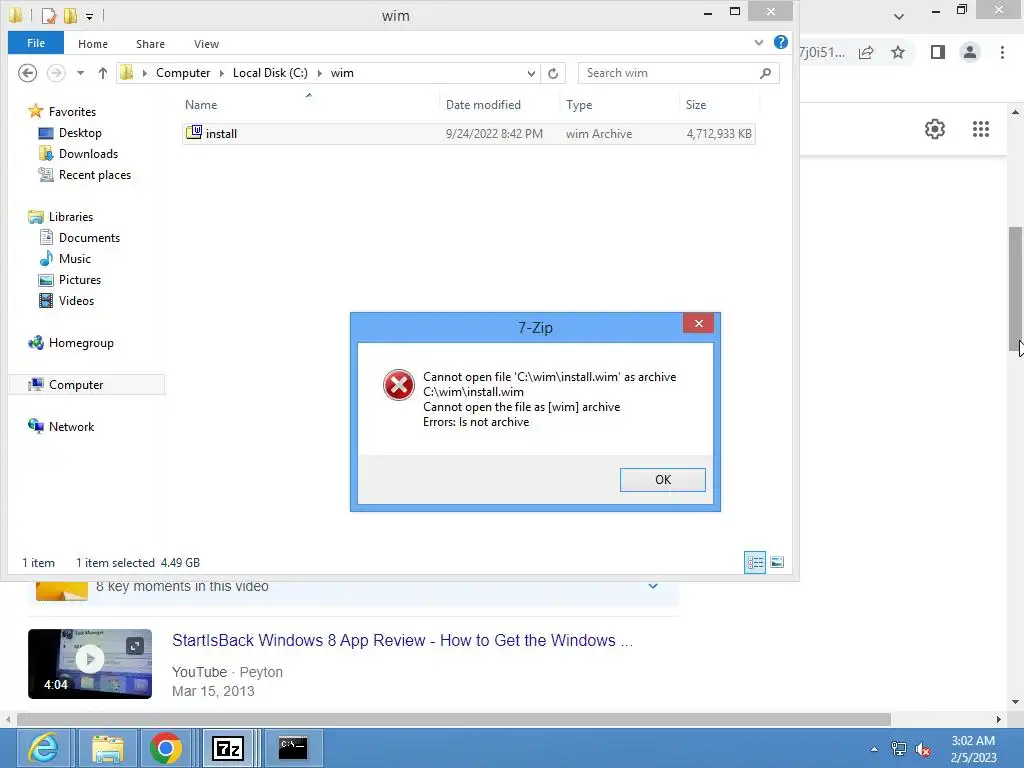The width and height of the screenshot is (1024, 768).
Task: Open StartIsBack Windows 8 App Review link
Action: pos(402,640)
